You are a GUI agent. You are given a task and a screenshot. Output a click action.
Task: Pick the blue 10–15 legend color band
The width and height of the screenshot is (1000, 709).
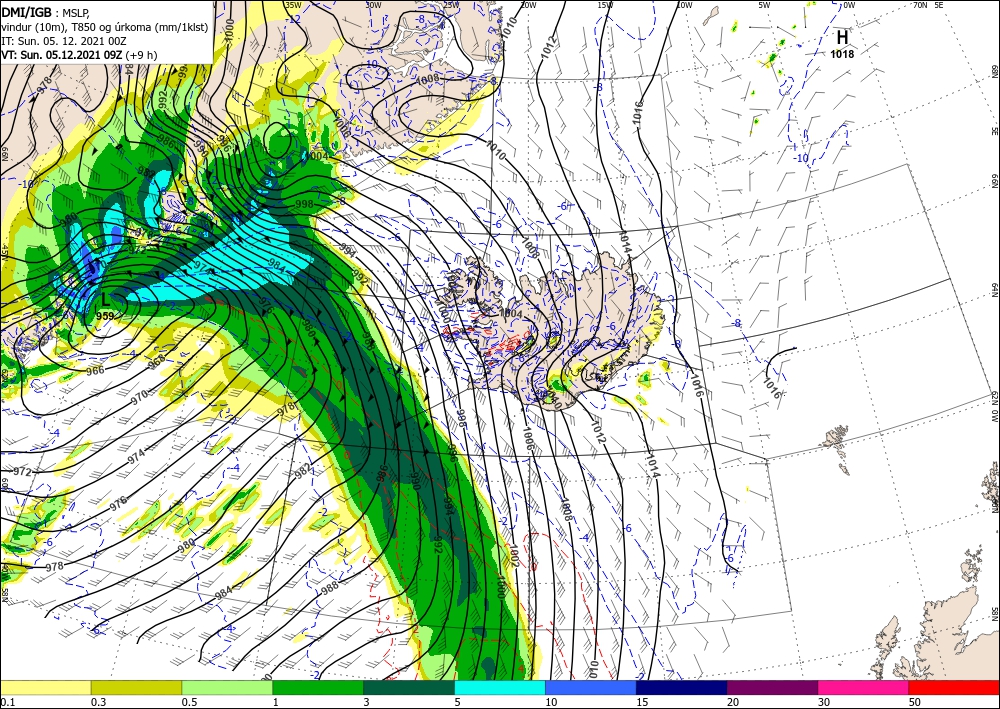(591, 687)
